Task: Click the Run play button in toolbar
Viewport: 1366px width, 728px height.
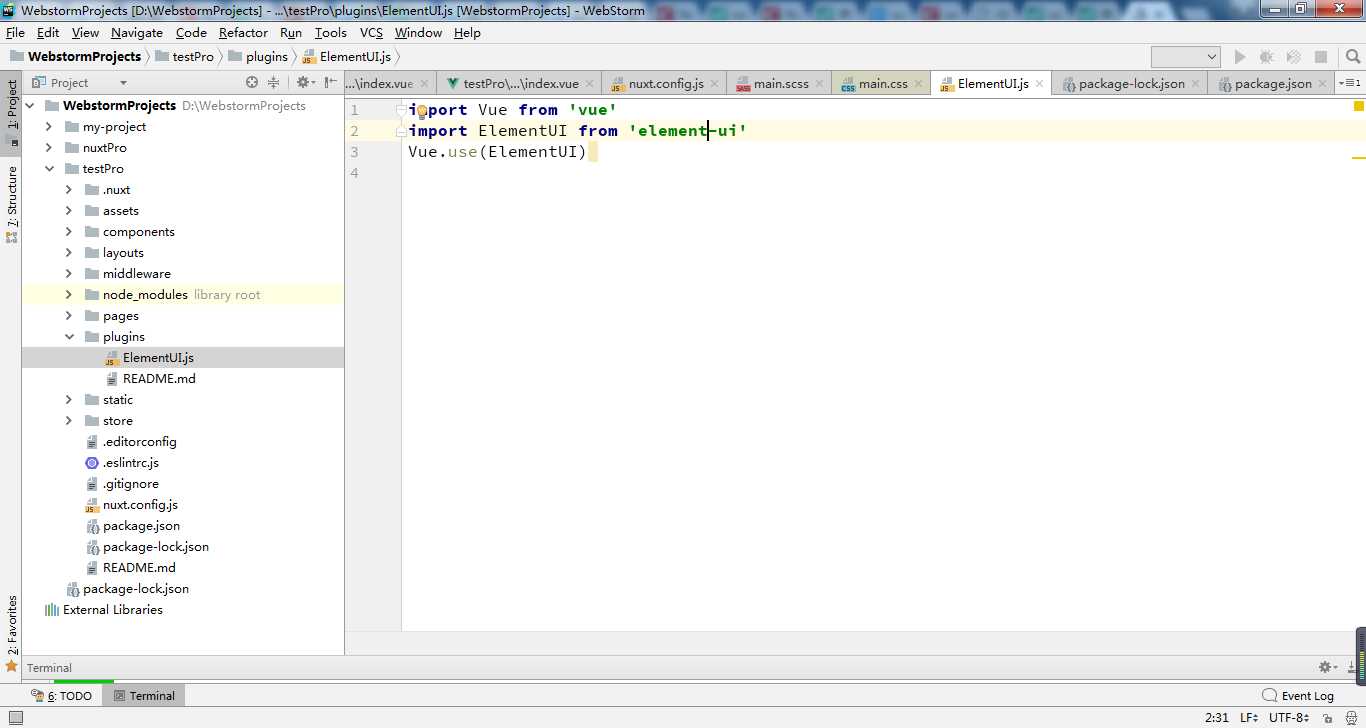Action: [x=1240, y=57]
